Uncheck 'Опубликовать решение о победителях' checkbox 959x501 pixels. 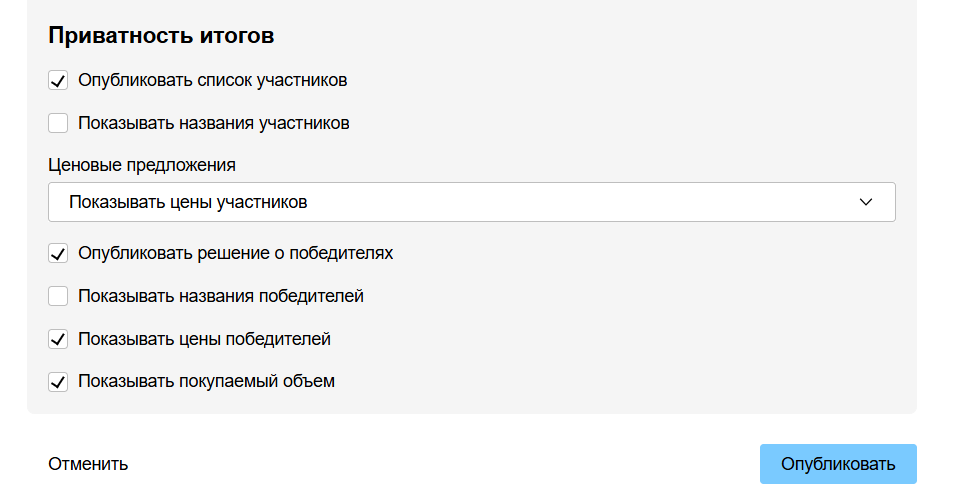pyautogui.click(x=58, y=254)
